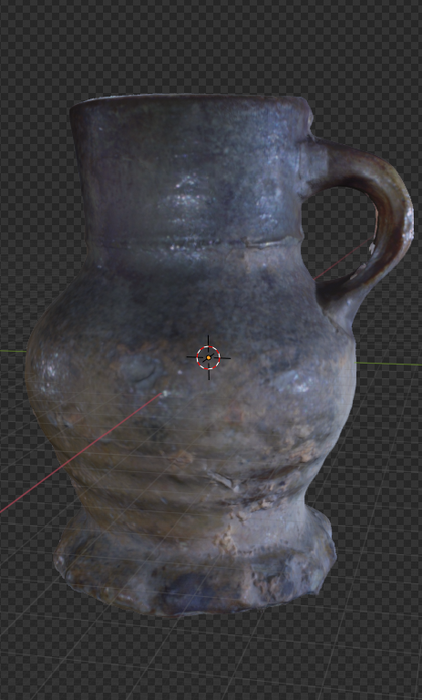This screenshot has width=422, height=700.
Task: Click the red axis line seen through handle opening
Action: tap(343, 260)
